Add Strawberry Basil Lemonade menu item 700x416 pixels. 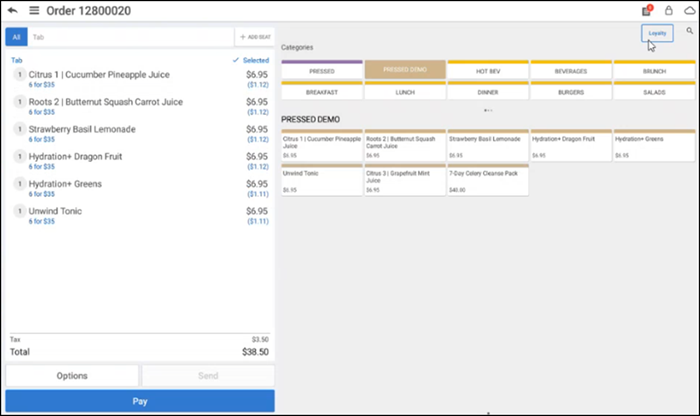[x=488, y=146]
